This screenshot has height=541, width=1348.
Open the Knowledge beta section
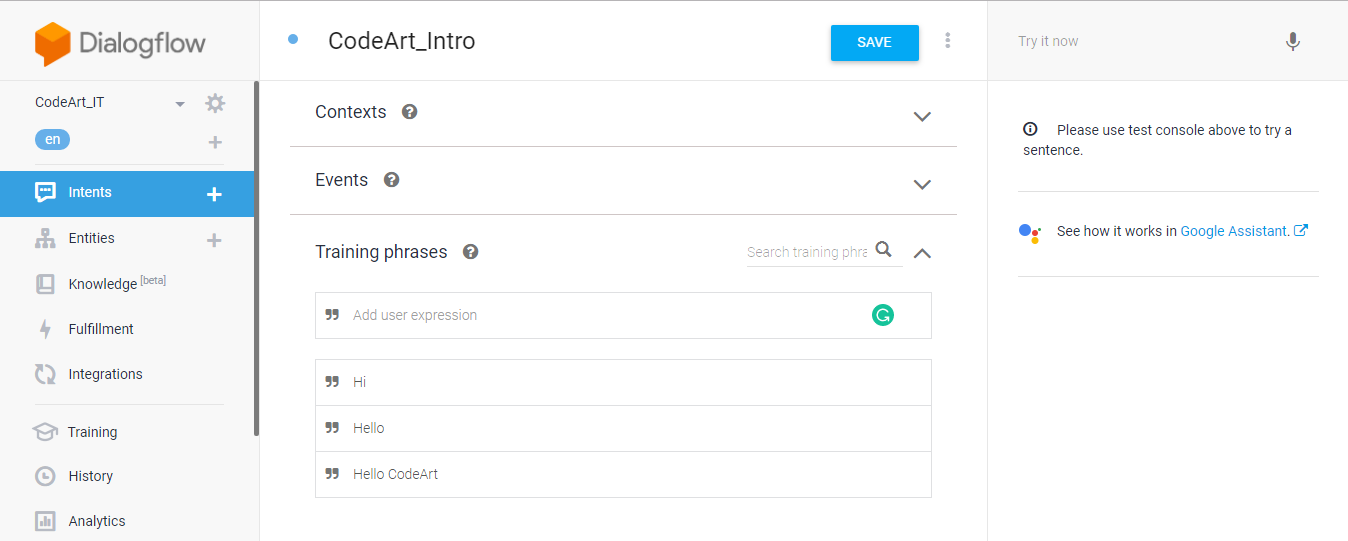click(102, 284)
